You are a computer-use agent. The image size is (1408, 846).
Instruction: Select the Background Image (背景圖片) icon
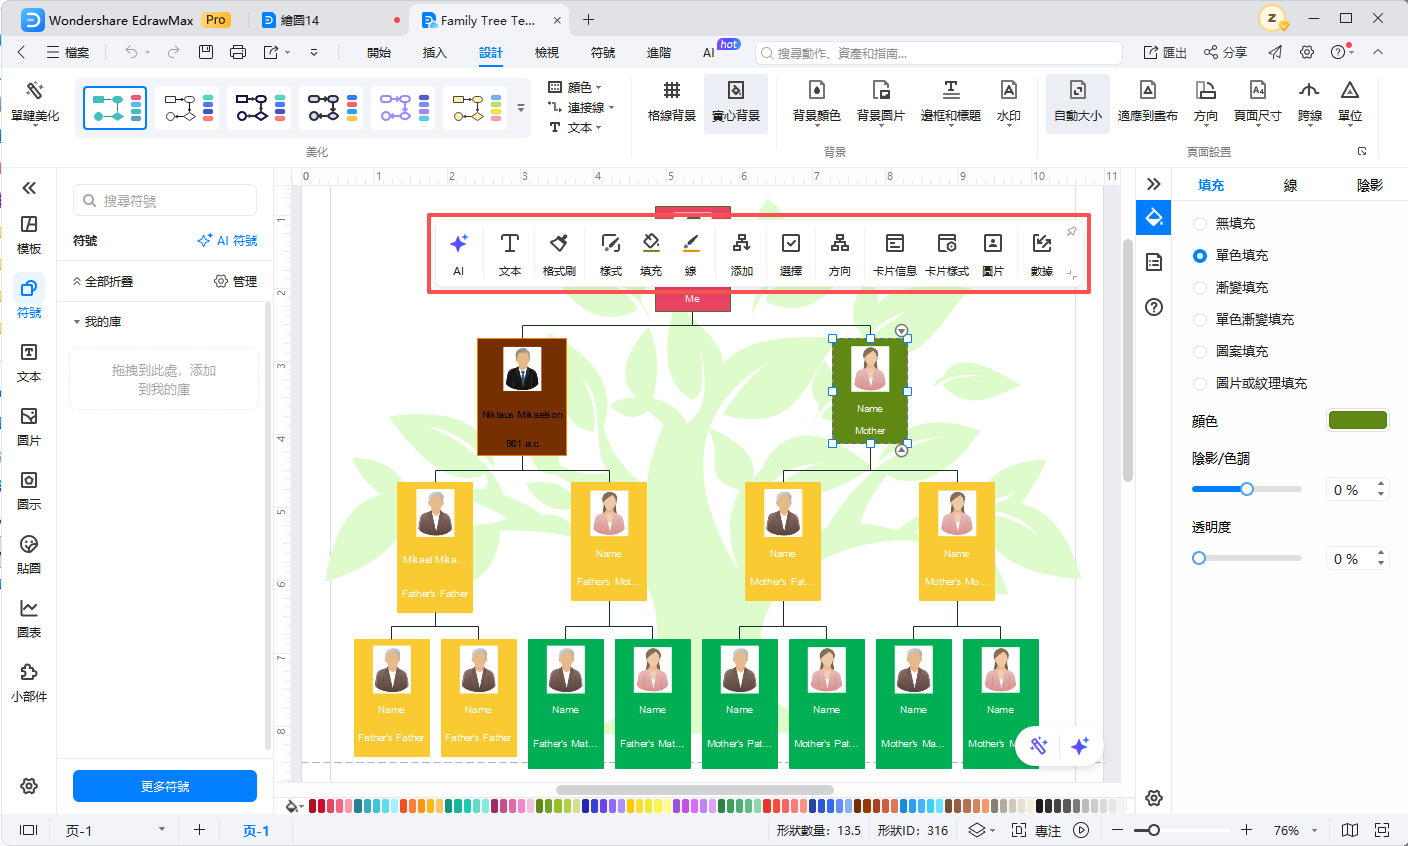coord(880,101)
